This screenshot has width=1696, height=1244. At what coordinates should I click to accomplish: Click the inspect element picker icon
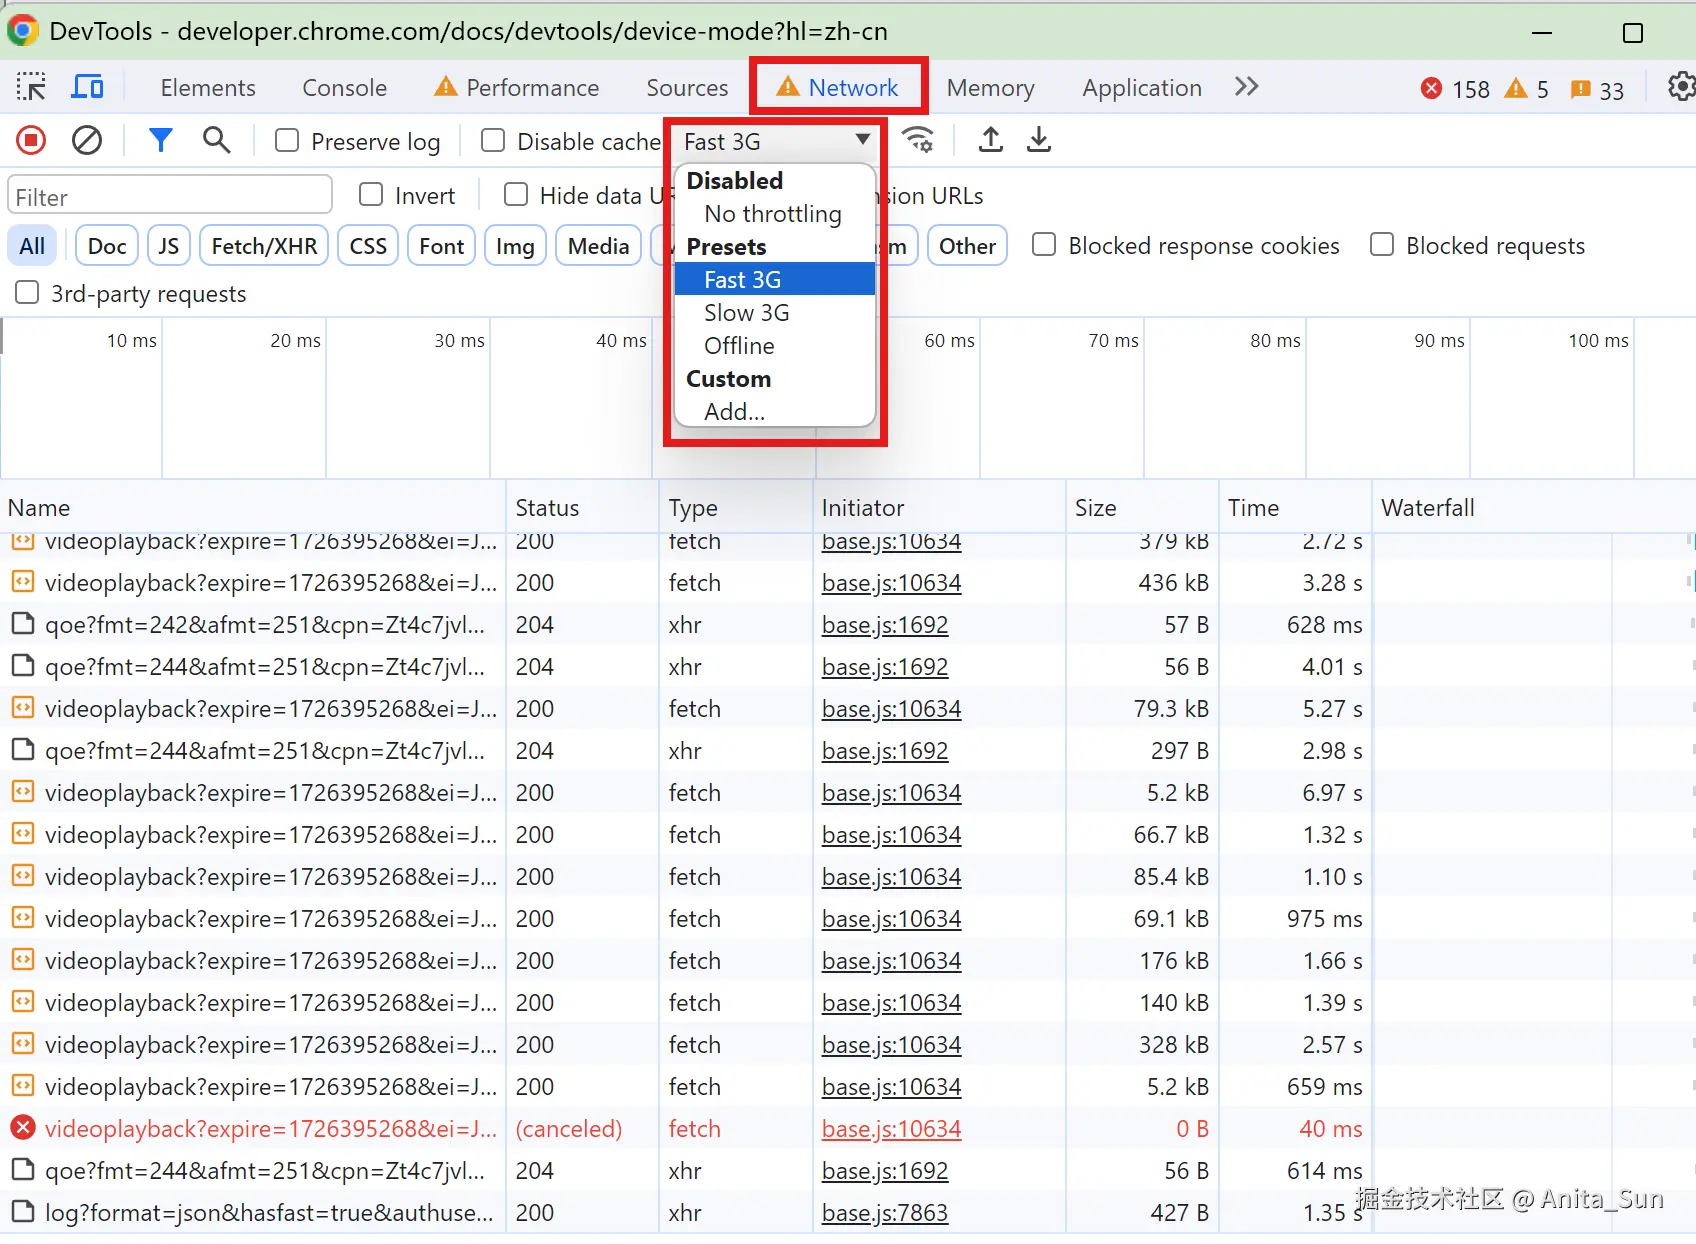(31, 87)
